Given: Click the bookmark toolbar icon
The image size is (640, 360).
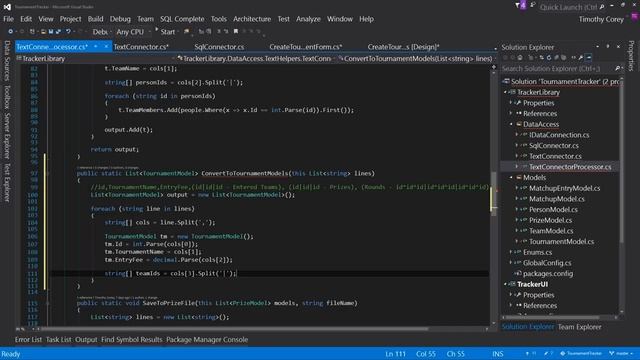Looking at the screenshot, I should (x=236, y=31).
